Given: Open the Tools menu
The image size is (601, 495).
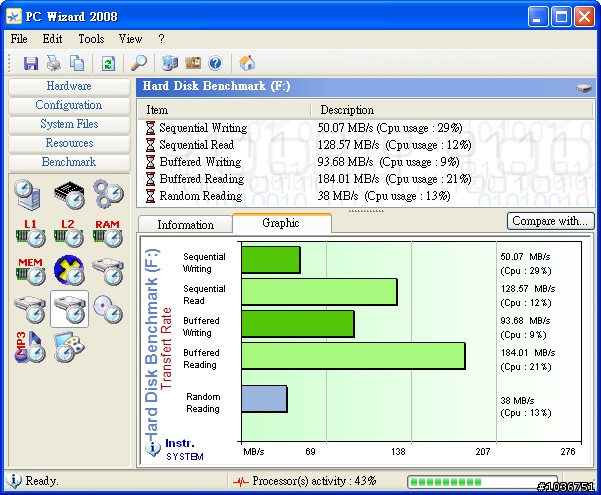Looking at the screenshot, I should click(x=91, y=39).
